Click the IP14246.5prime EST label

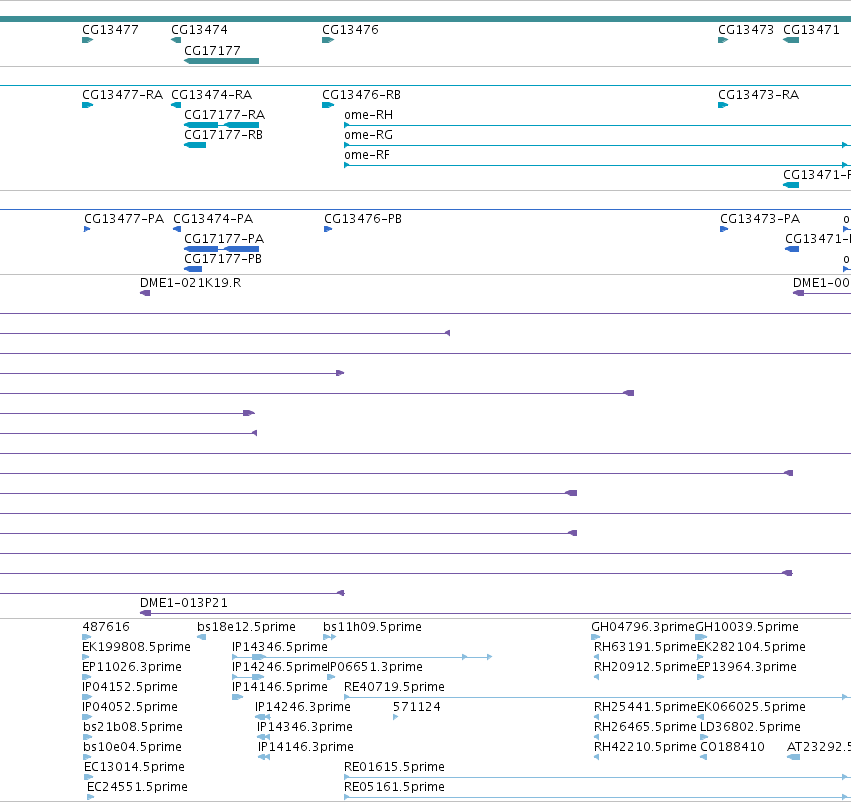pos(280,667)
